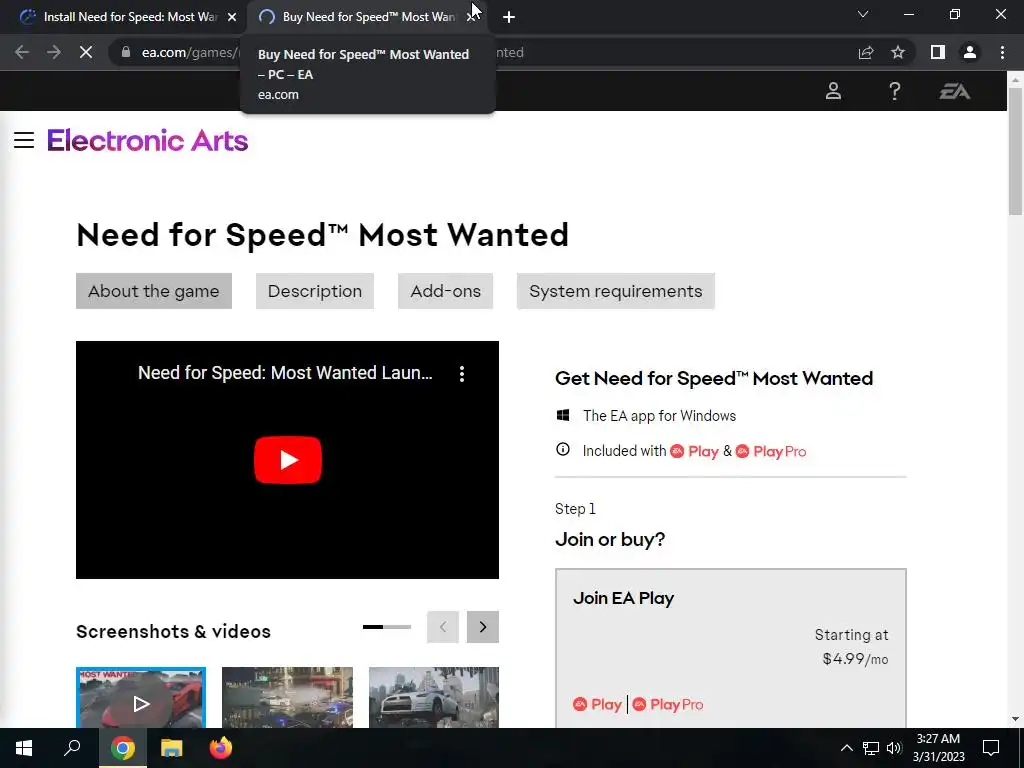Click EA Play logo in Join card
The image size is (1024, 768).
pyautogui.click(x=597, y=704)
